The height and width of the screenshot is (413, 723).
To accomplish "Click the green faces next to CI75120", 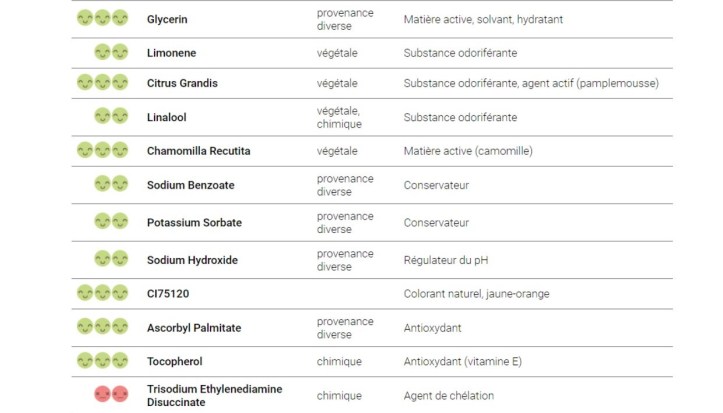I will tap(103, 293).
